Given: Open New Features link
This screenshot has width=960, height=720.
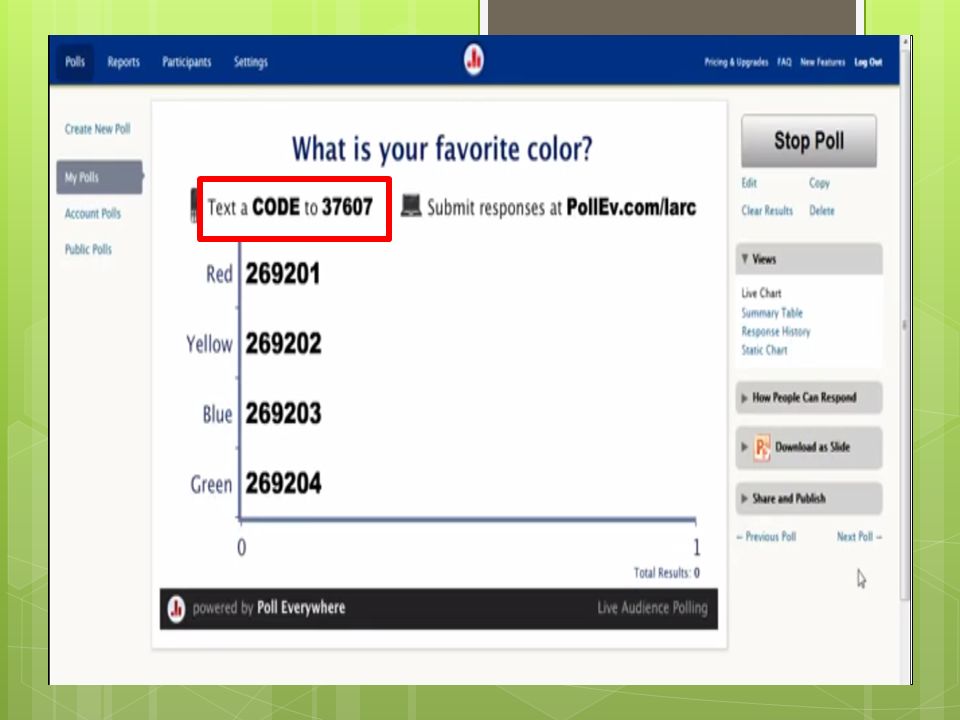Looking at the screenshot, I should click(x=822, y=62).
